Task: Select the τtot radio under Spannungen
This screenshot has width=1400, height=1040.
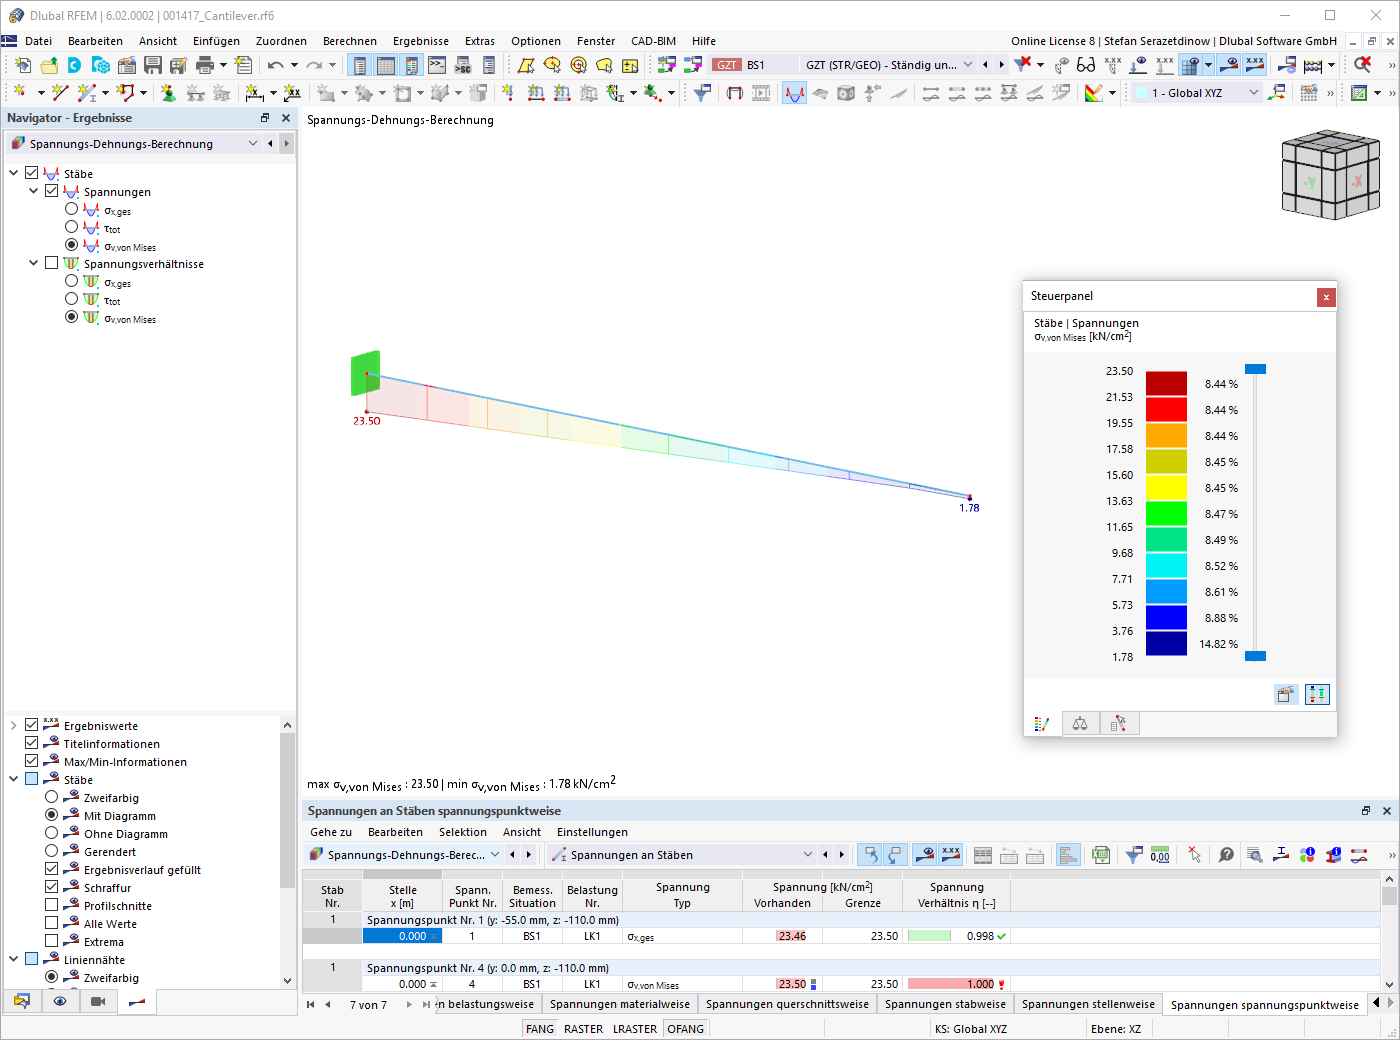Action: 71,227
